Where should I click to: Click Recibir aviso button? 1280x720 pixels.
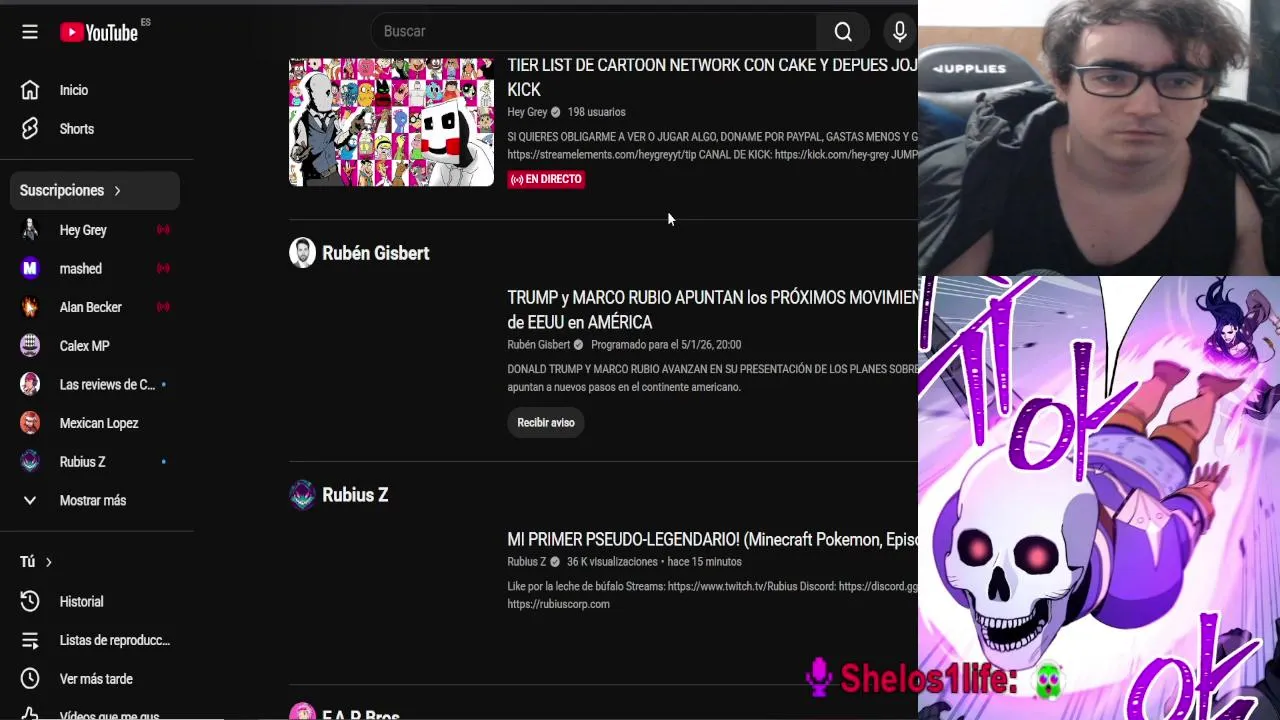click(x=546, y=423)
